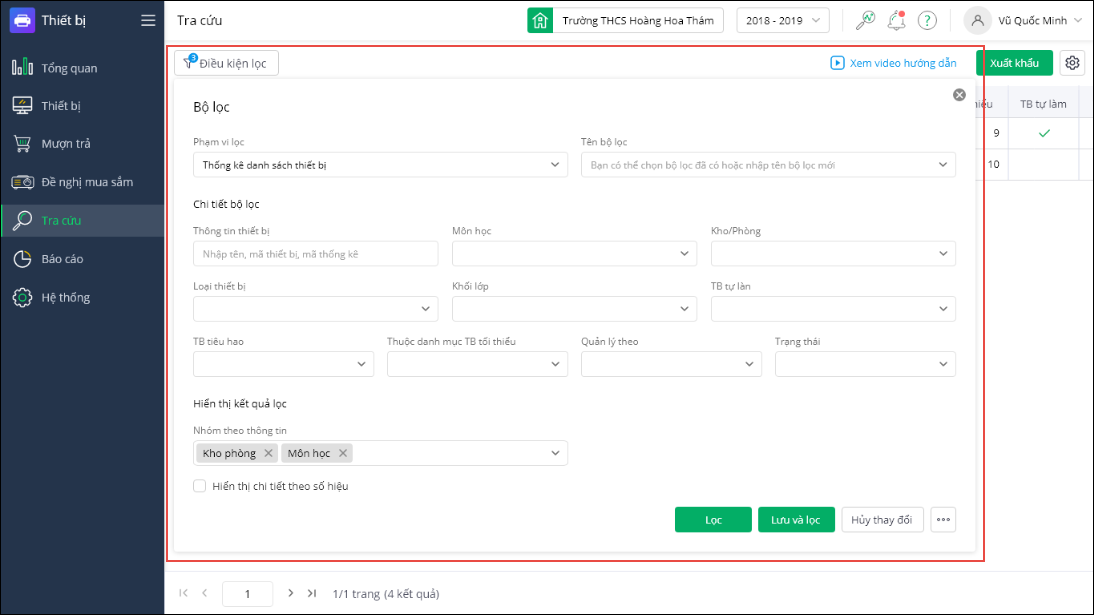Open Báo cáo from the sidebar

coord(62,259)
